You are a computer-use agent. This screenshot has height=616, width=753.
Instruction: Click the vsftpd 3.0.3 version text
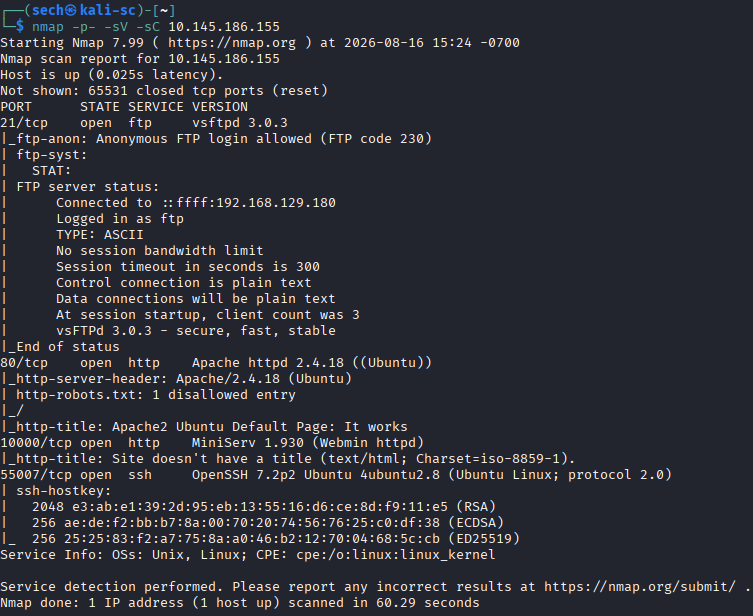click(x=240, y=123)
